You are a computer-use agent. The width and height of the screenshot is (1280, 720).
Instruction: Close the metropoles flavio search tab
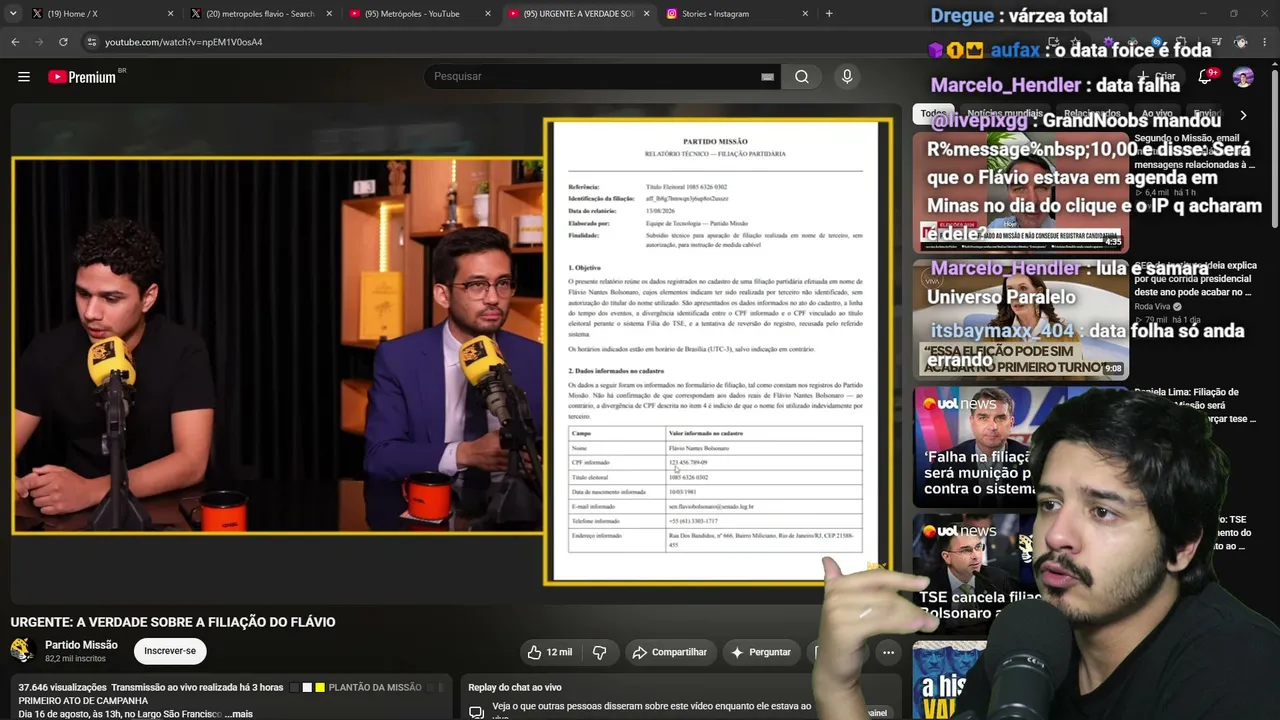pyautogui.click(x=329, y=14)
